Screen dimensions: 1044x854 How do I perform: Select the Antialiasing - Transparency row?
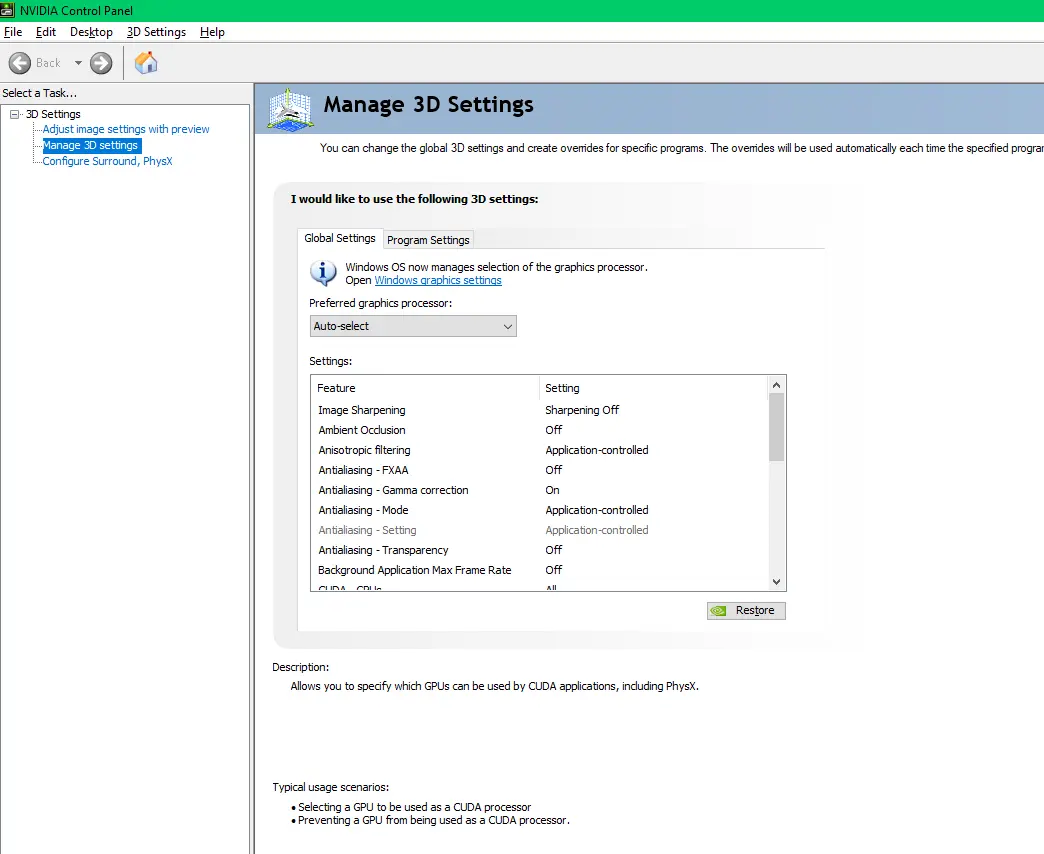click(539, 550)
